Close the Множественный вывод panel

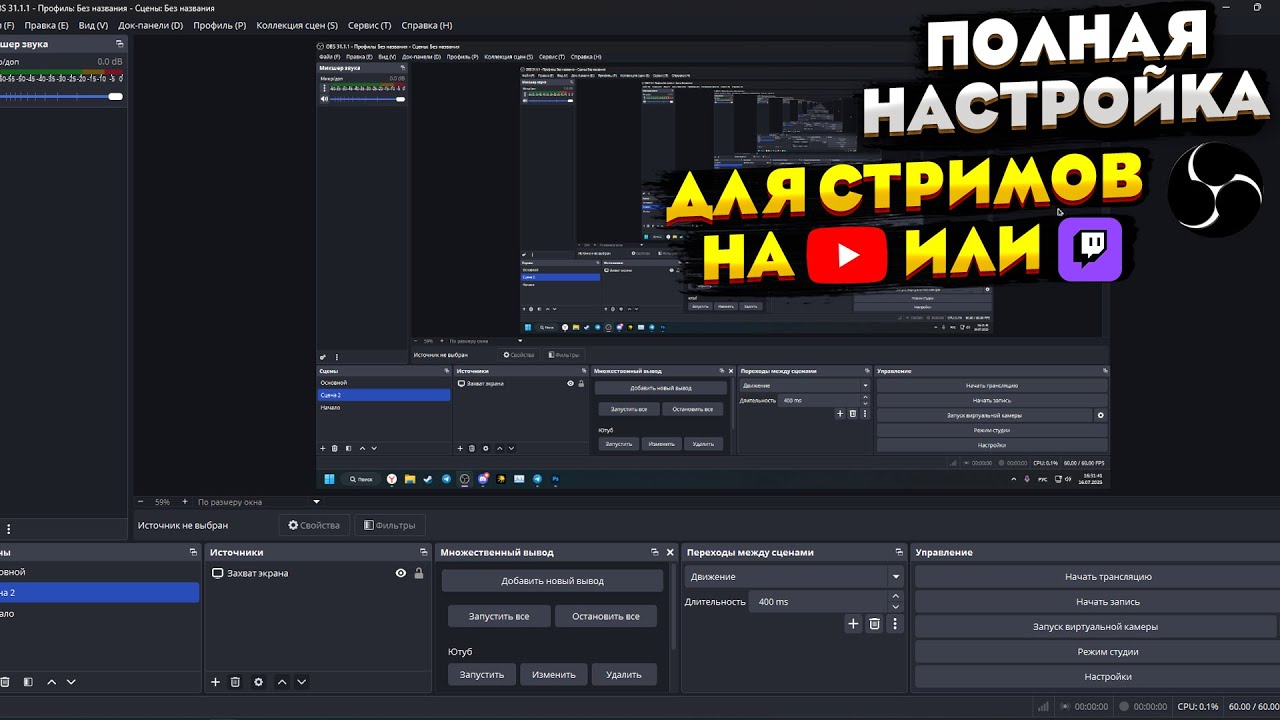pos(670,552)
